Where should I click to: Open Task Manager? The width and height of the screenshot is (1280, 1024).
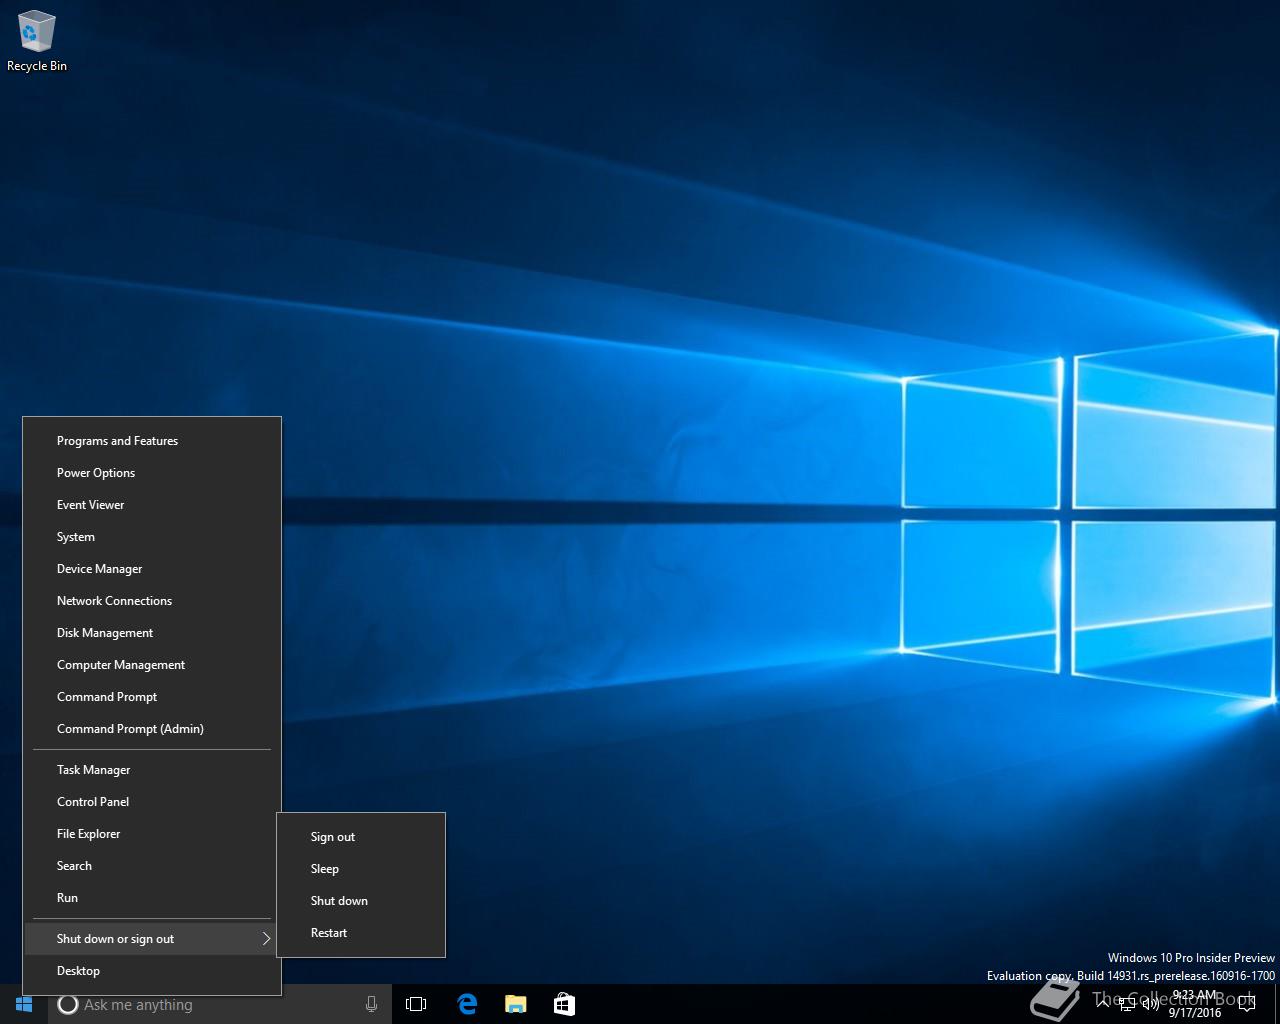(x=152, y=770)
